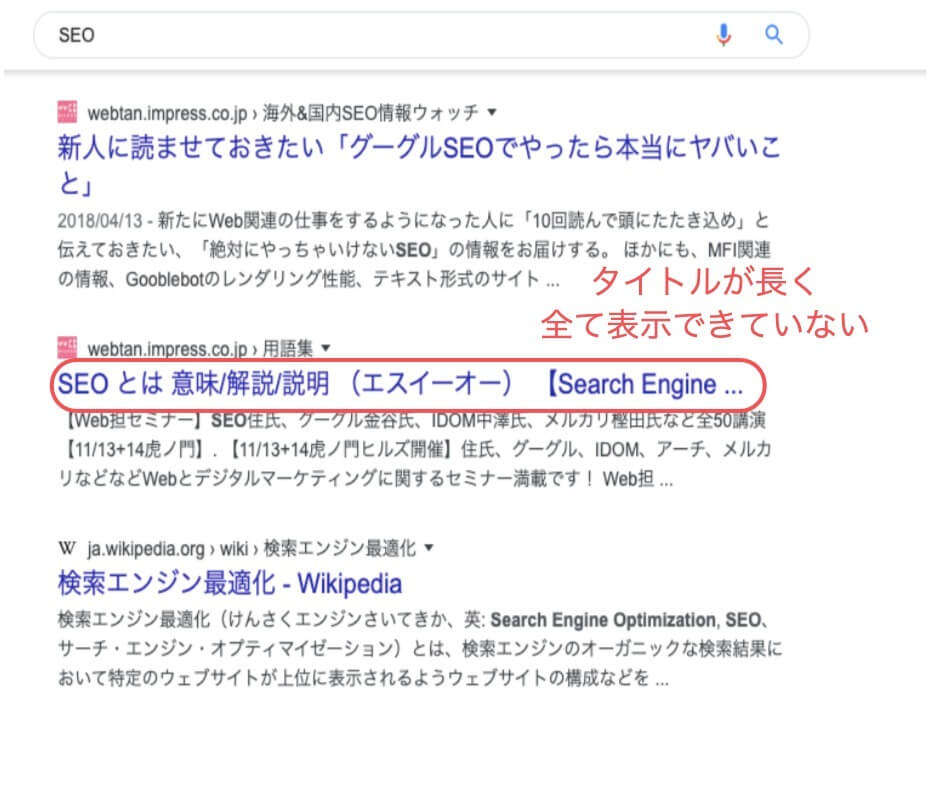This screenshot has height=788, width=940.
Task: Click the microphone voice search icon
Action: tap(724, 35)
